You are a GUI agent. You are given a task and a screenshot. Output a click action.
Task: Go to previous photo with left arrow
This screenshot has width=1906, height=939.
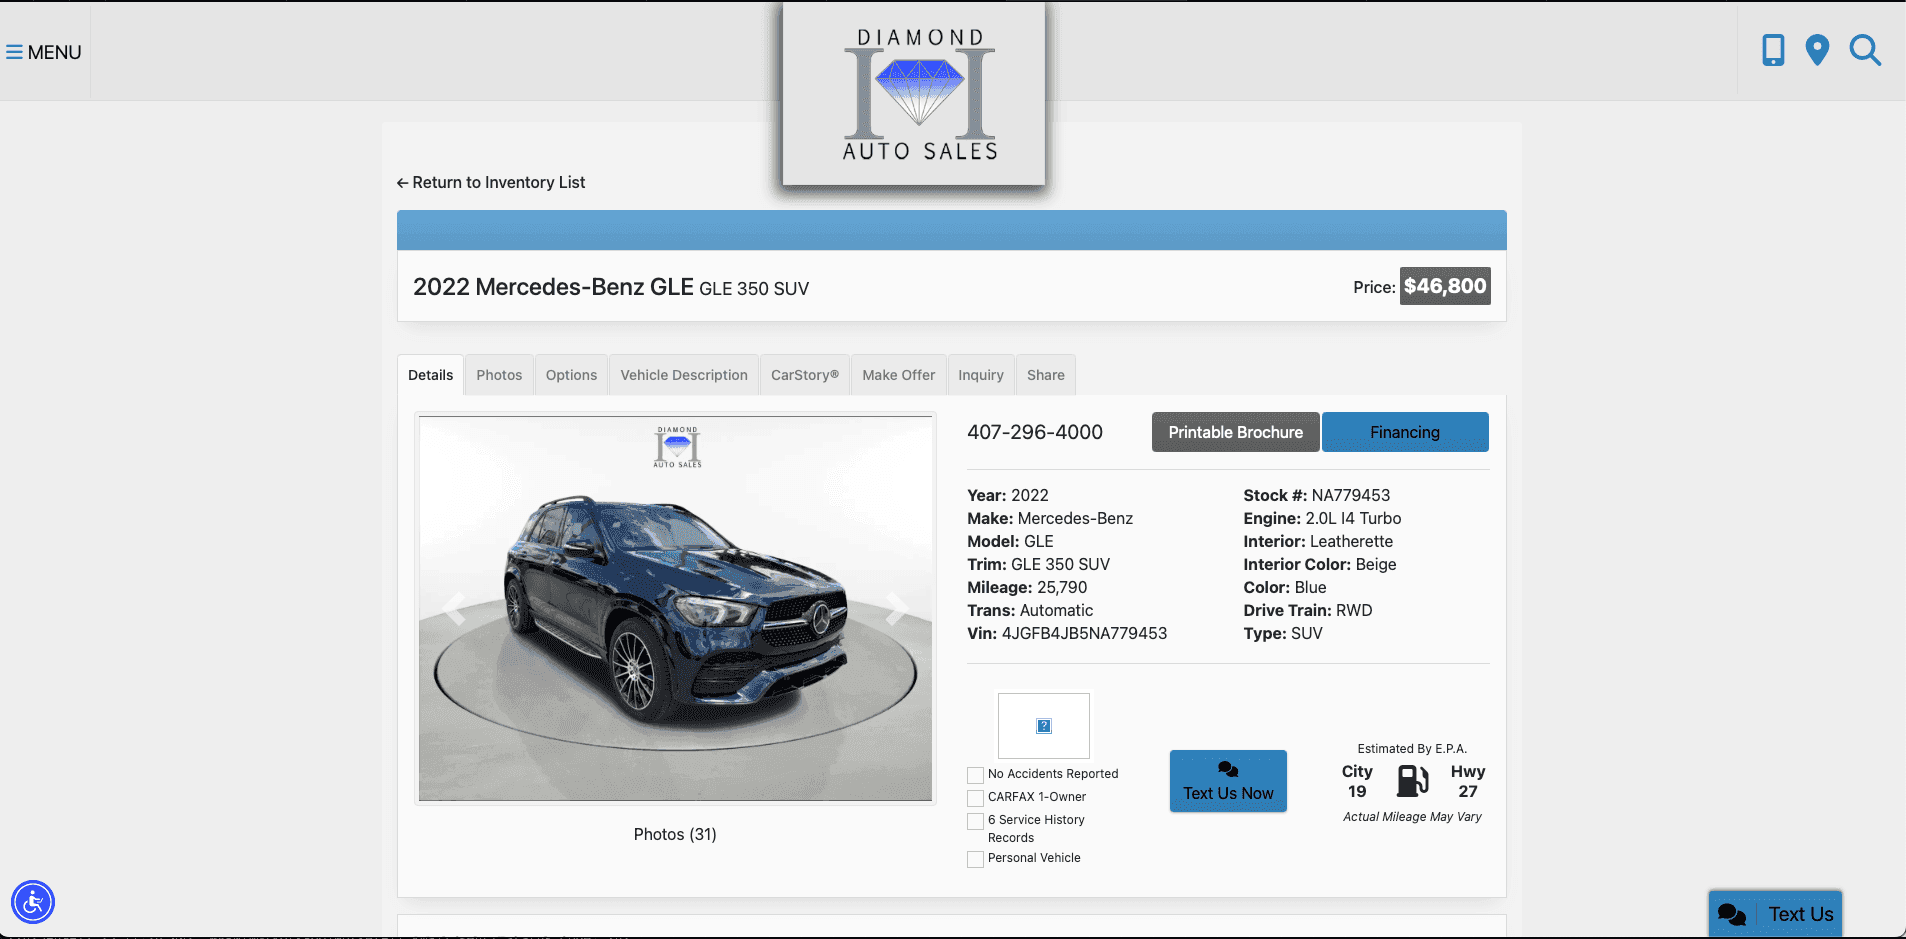click(x=455, y=608)
